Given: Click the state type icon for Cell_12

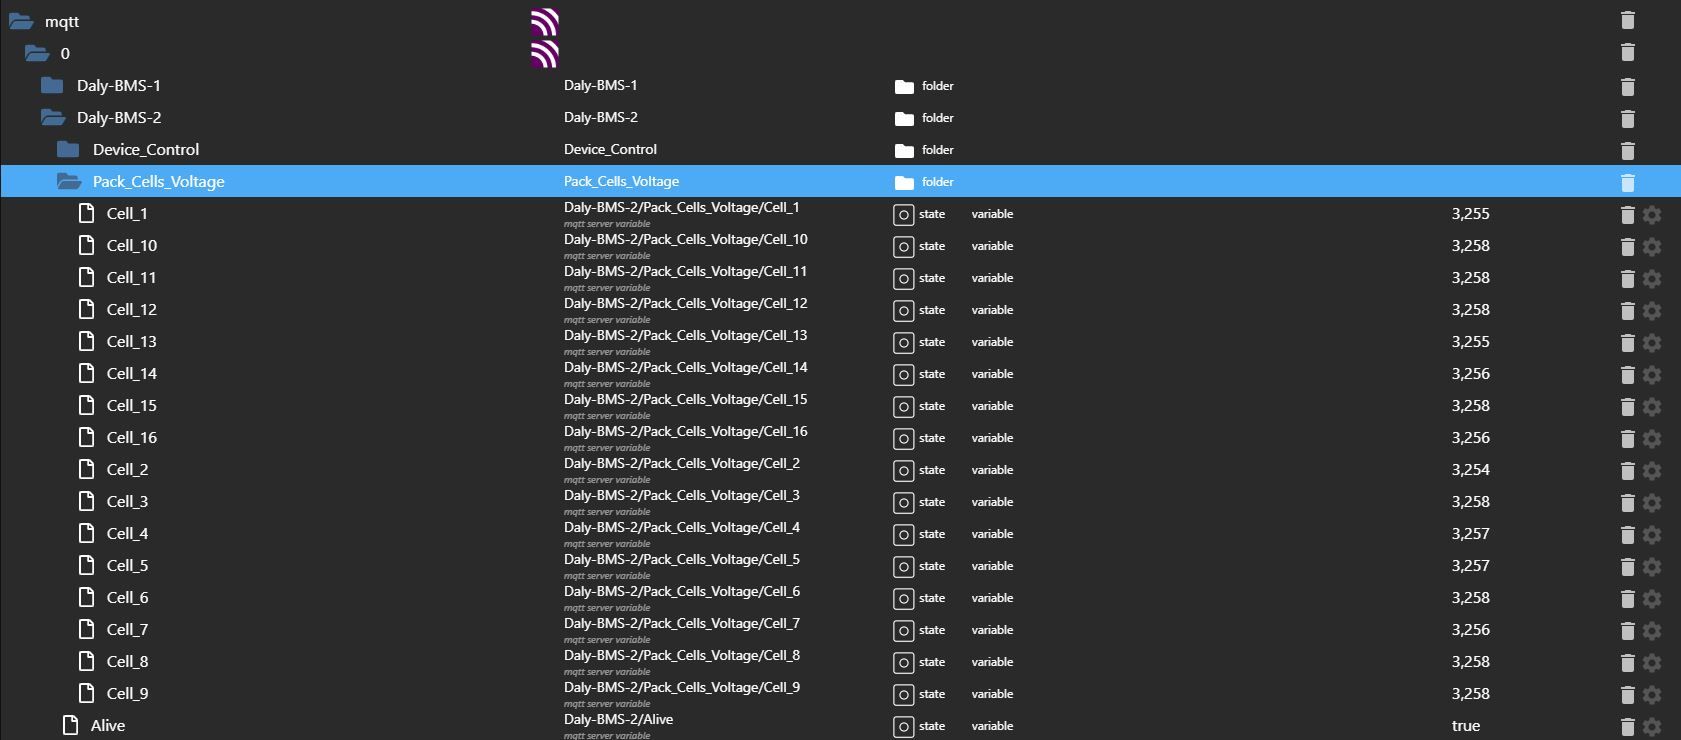Looking at the screenshot, I should 903,311.
